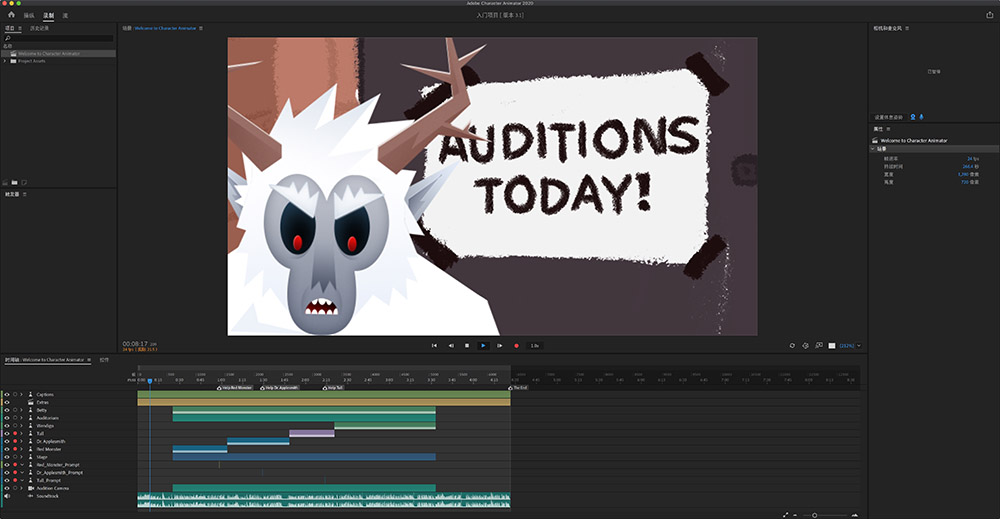This screenshot has height=519, width=1000.
Task: Adjust the timeline zoom slider handle
Action: click(x=814, y=515)
